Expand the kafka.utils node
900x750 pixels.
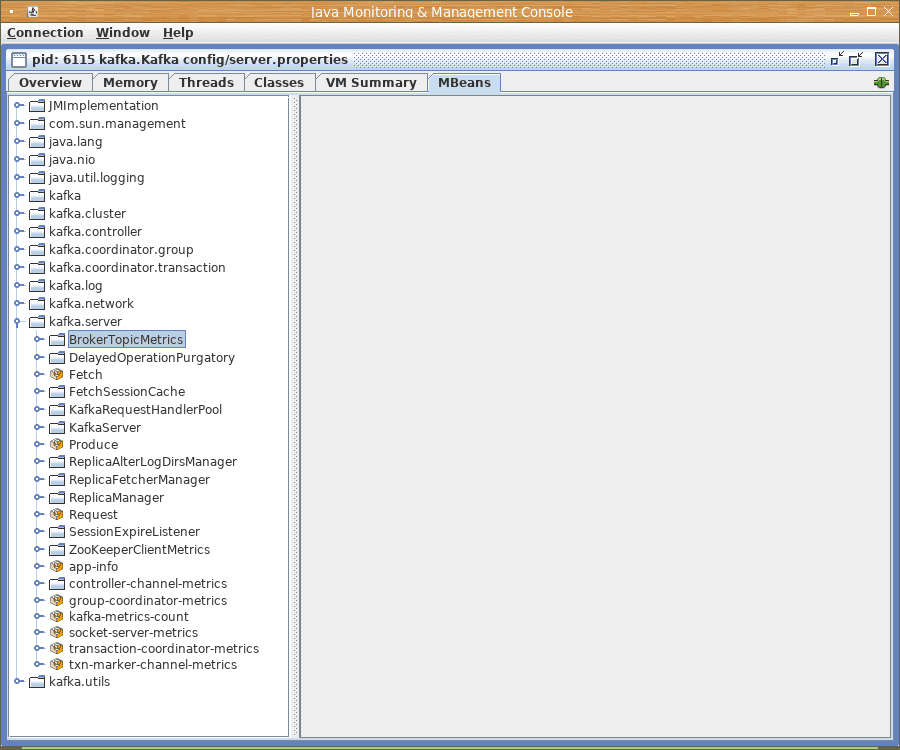click(18, 681)
